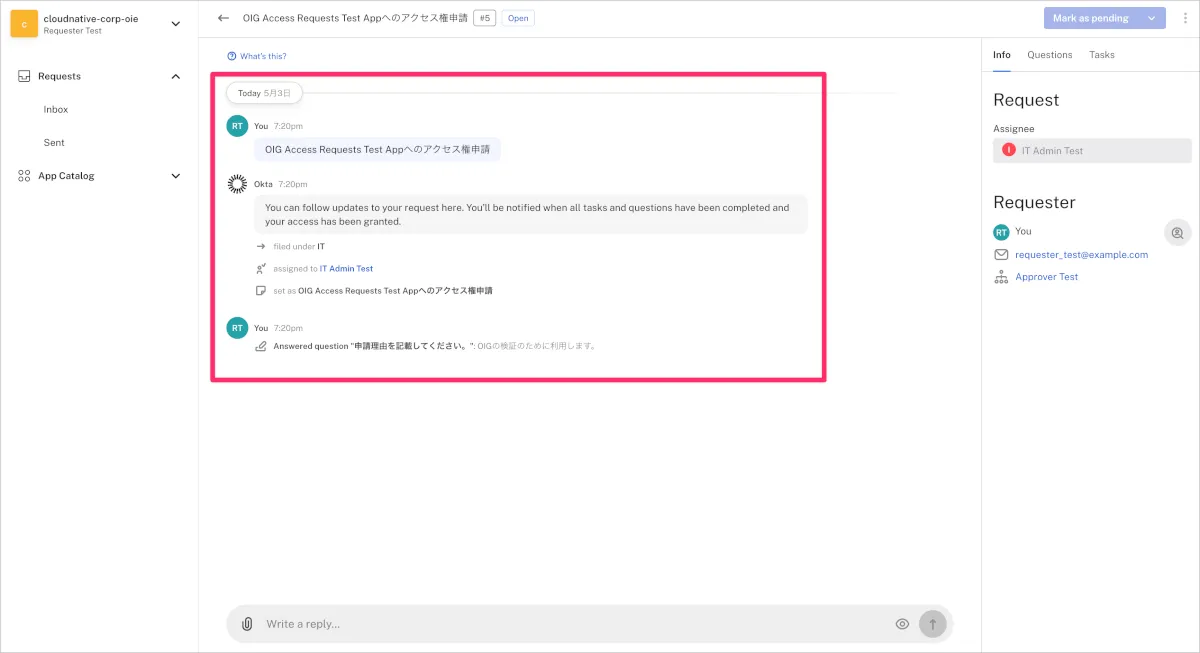Screen dimensions: 1200x653
Task: Click the paperclip attachment icon
Action: [x=247, y=624]
